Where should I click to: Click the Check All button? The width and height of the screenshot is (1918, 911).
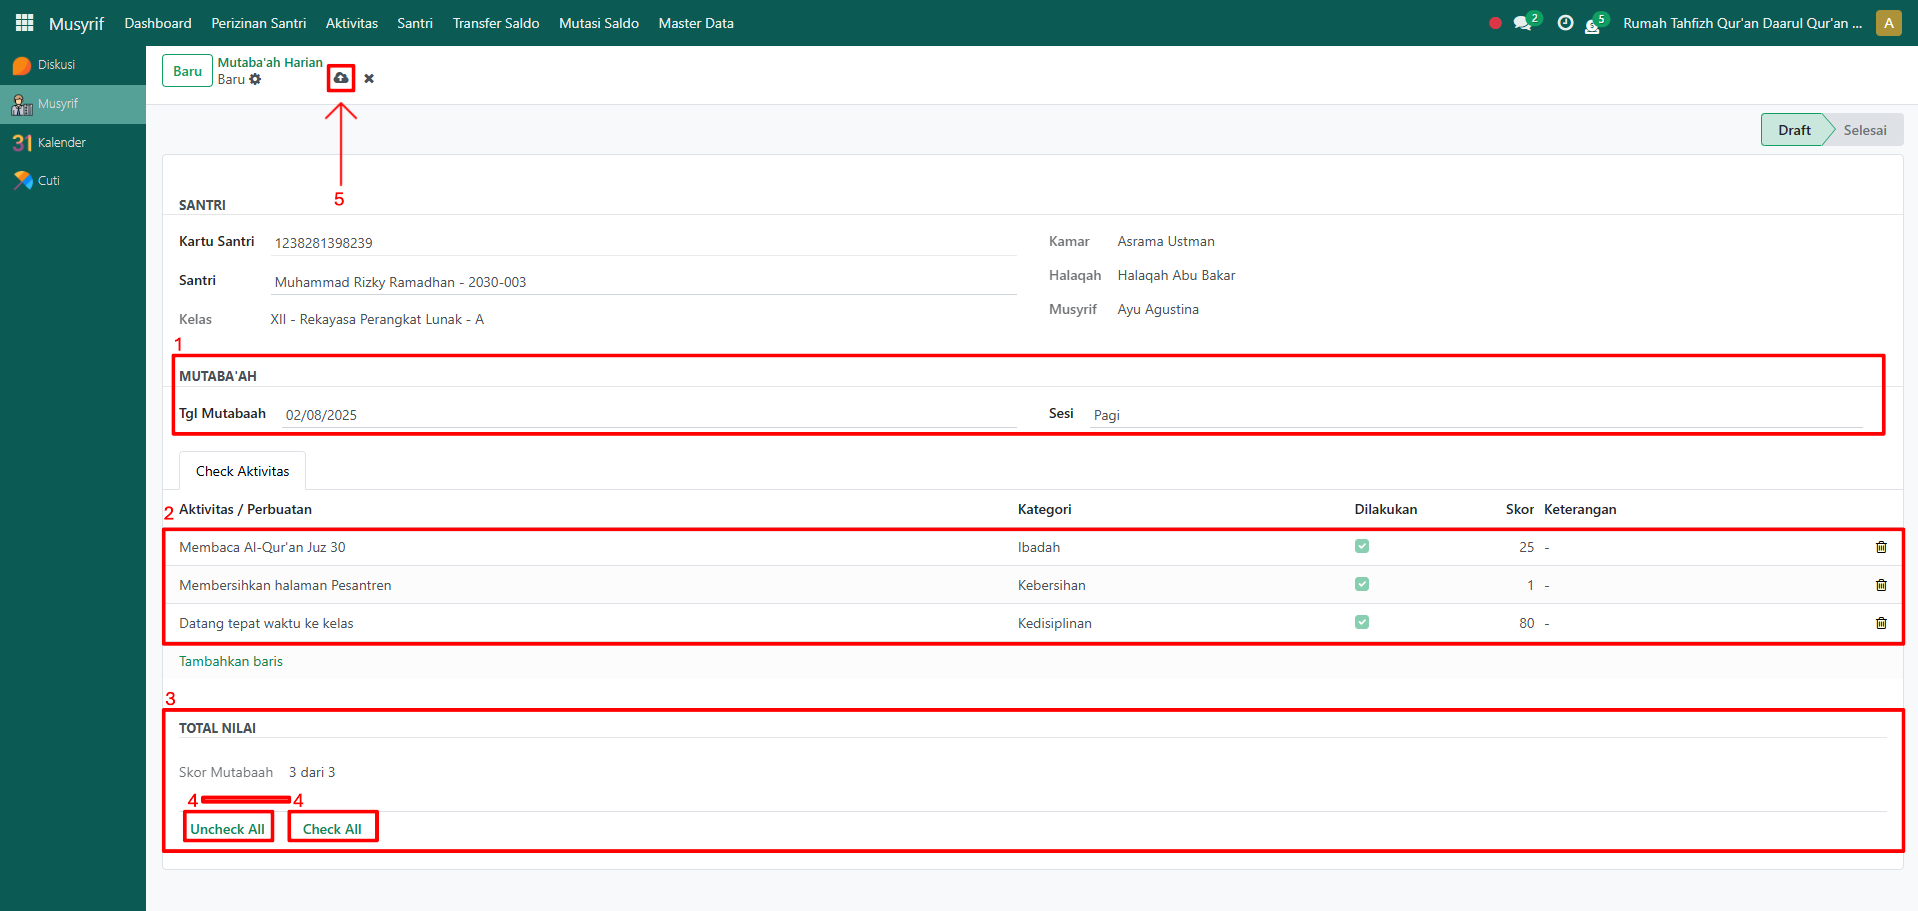click(x=332, y=828)
